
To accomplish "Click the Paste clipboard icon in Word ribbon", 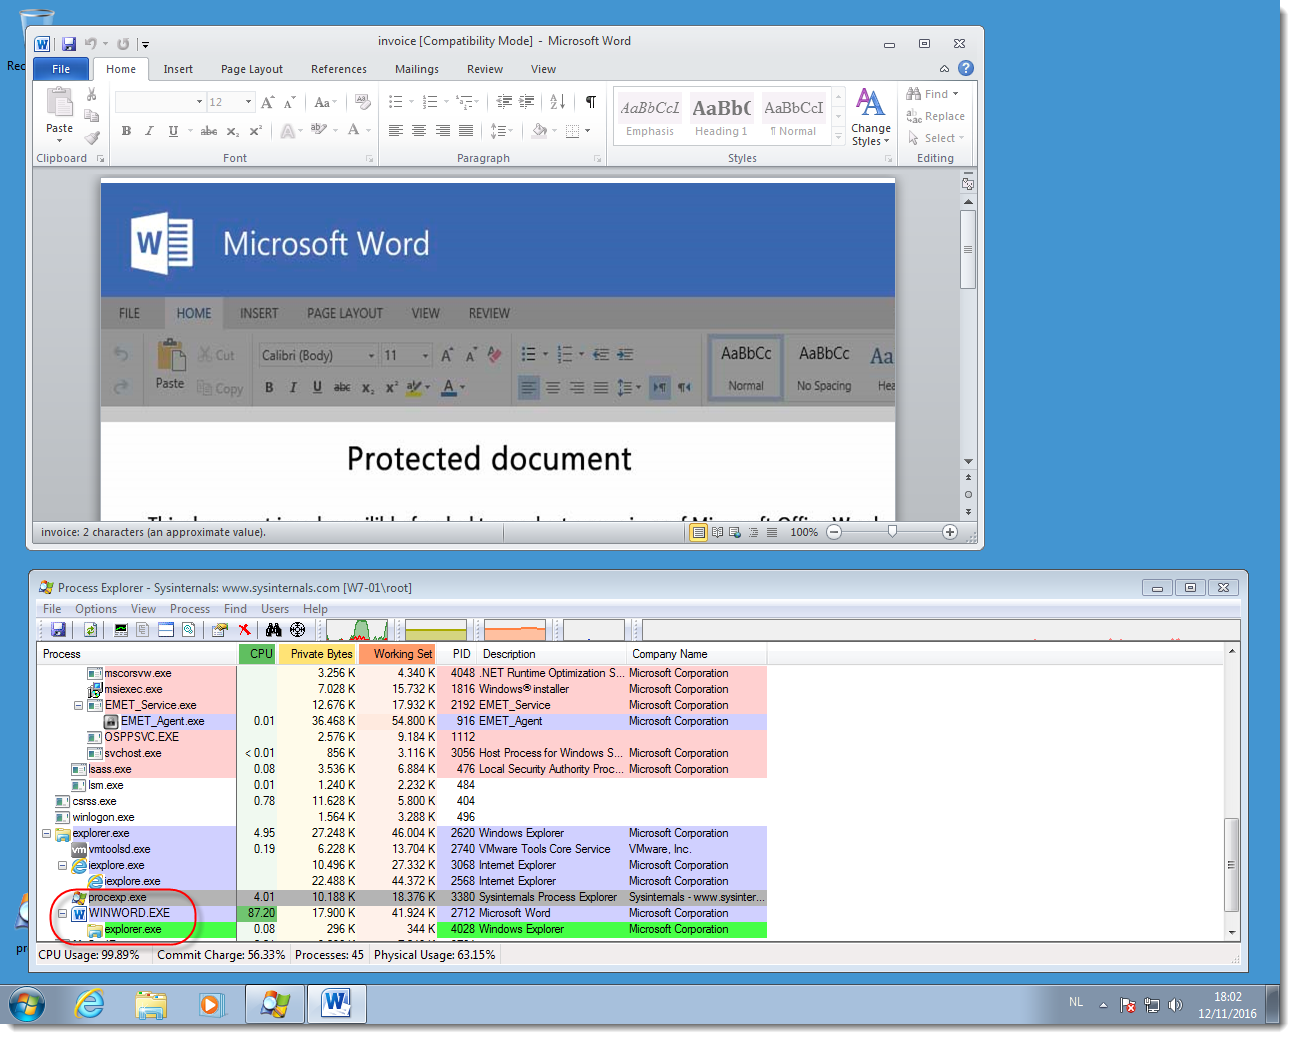I will click(59, 102).
